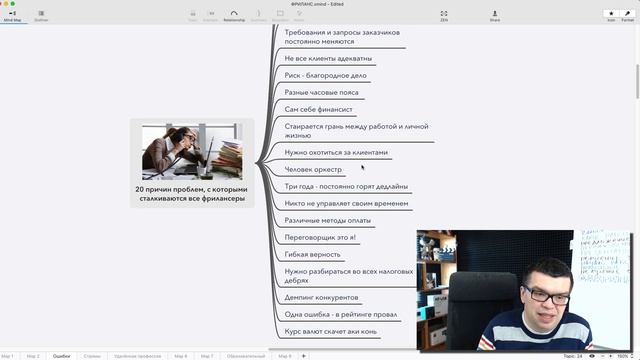Click the Topic: 24 count in status bar
The height and width of the screenshot is (360, 640).
point(573,356)
